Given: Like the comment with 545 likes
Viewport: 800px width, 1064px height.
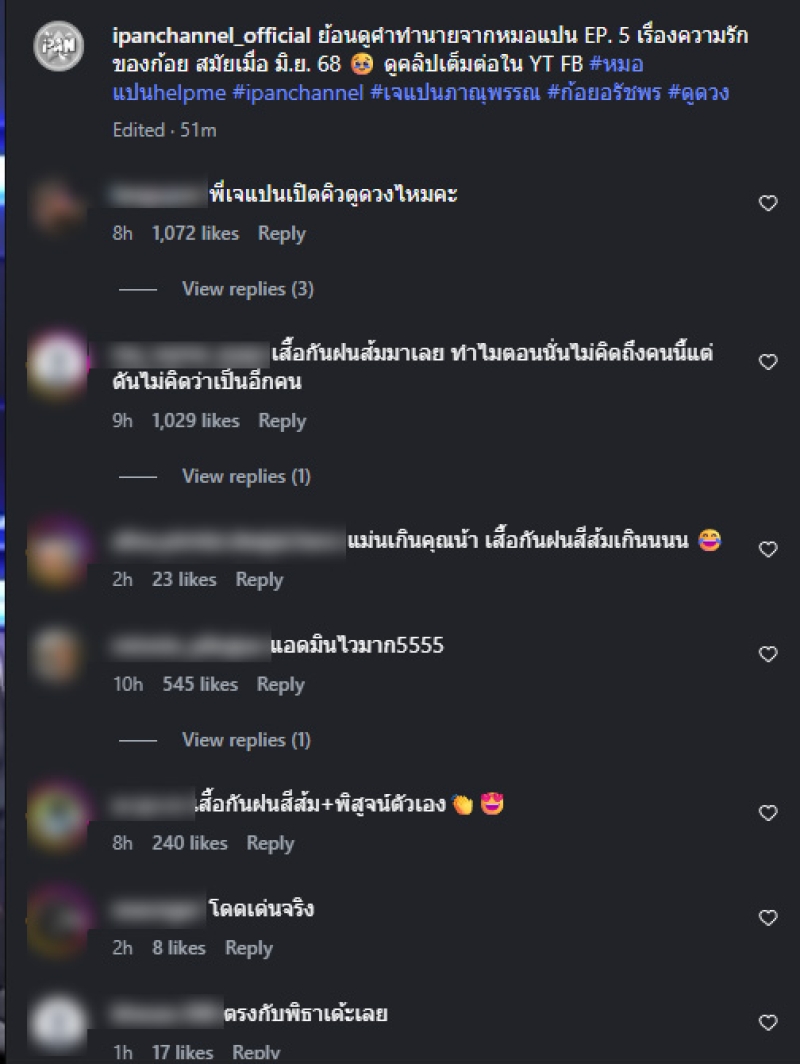Looking at the screenshot, I should (x=767, y=654).
